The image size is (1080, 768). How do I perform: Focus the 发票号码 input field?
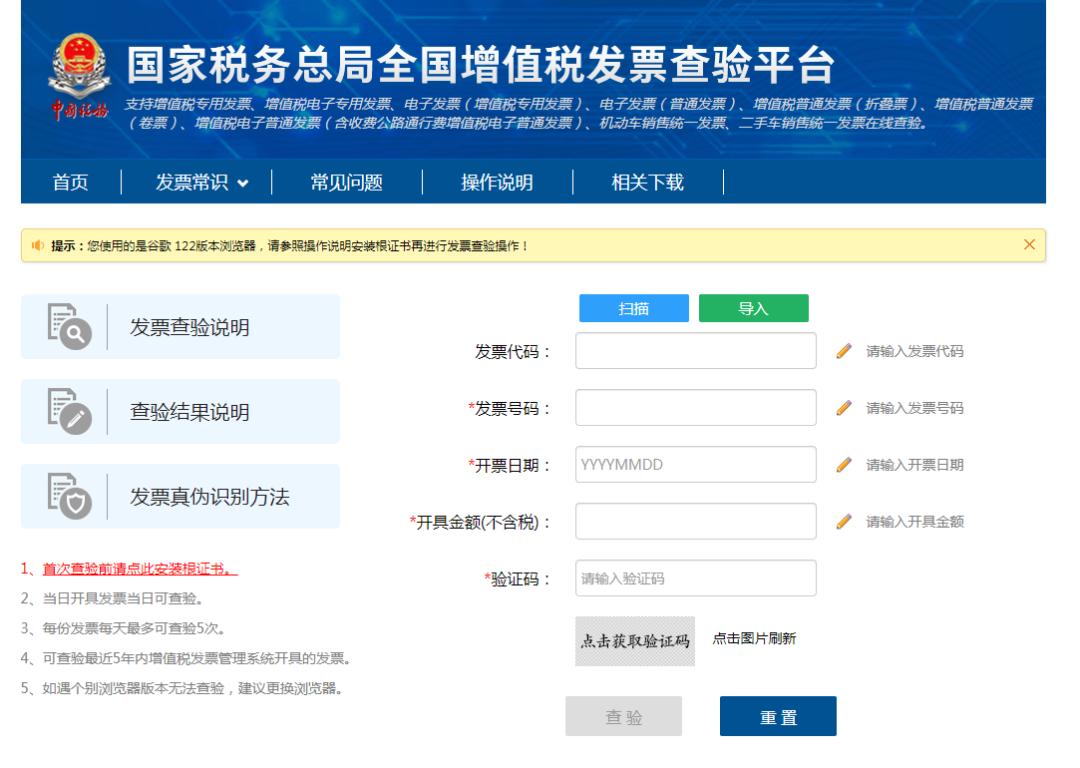(x=696, y=408)
